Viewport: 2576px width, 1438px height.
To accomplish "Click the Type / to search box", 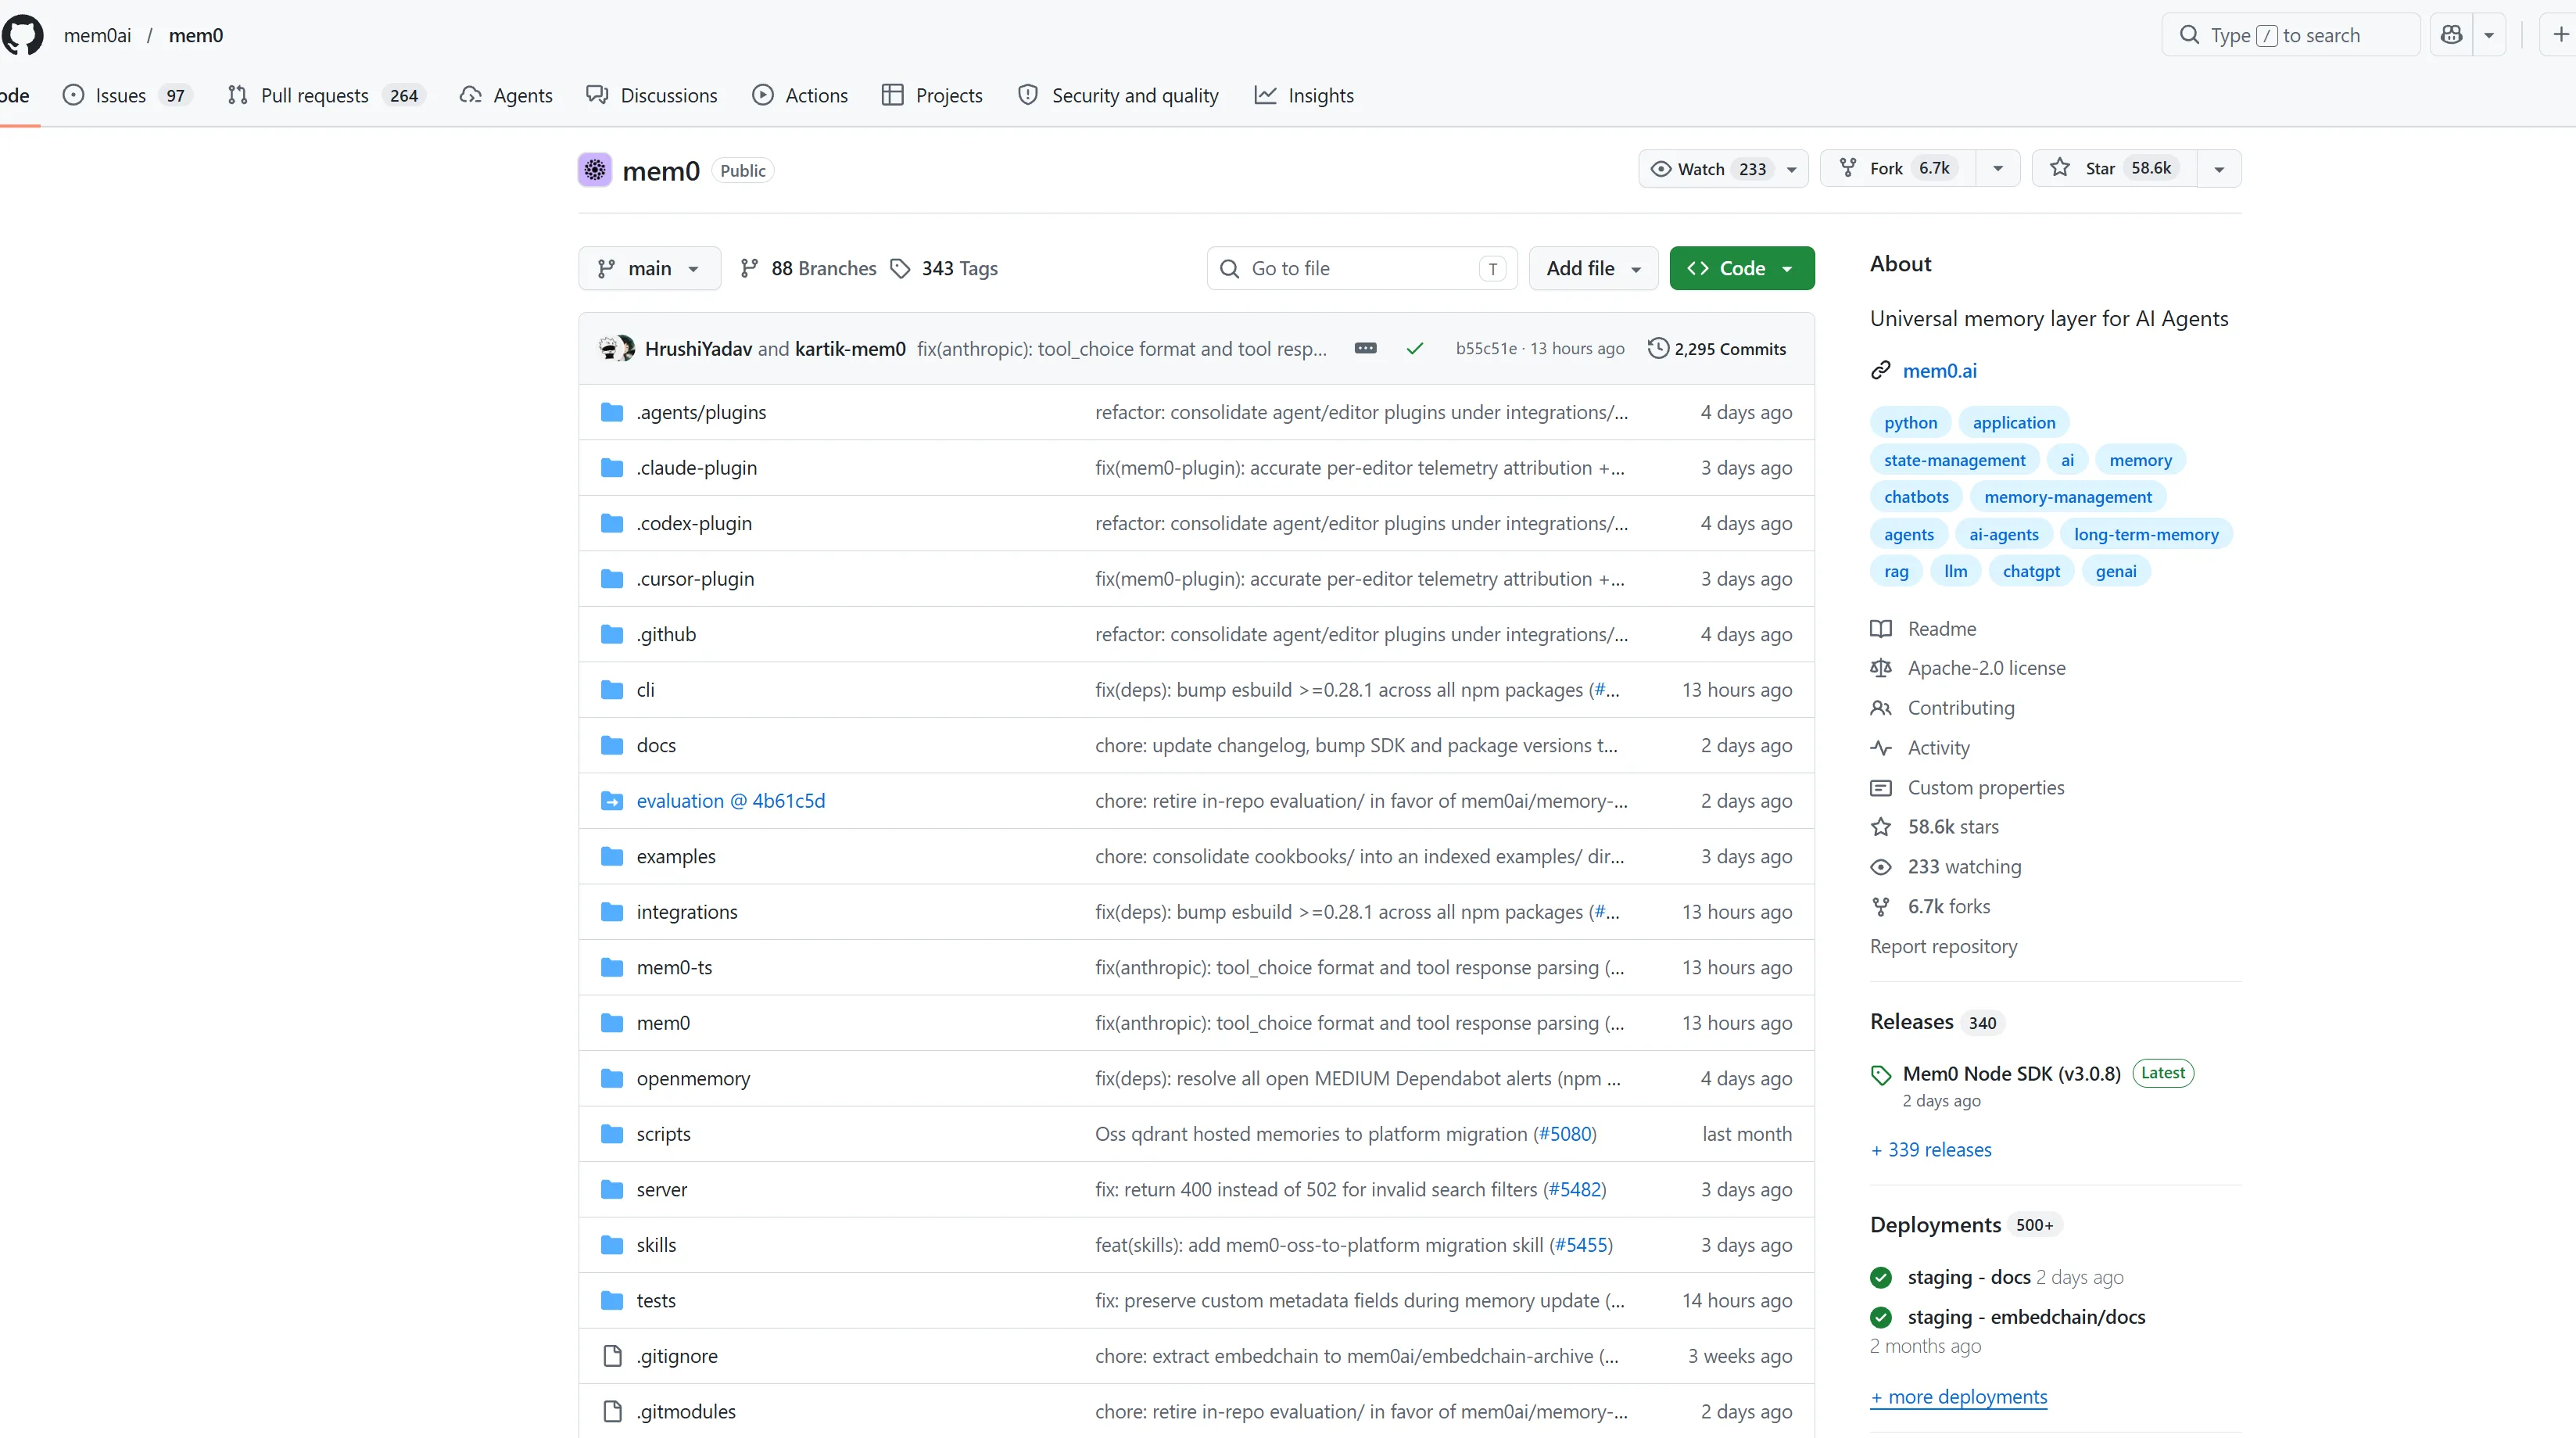I will point(2290,35).
